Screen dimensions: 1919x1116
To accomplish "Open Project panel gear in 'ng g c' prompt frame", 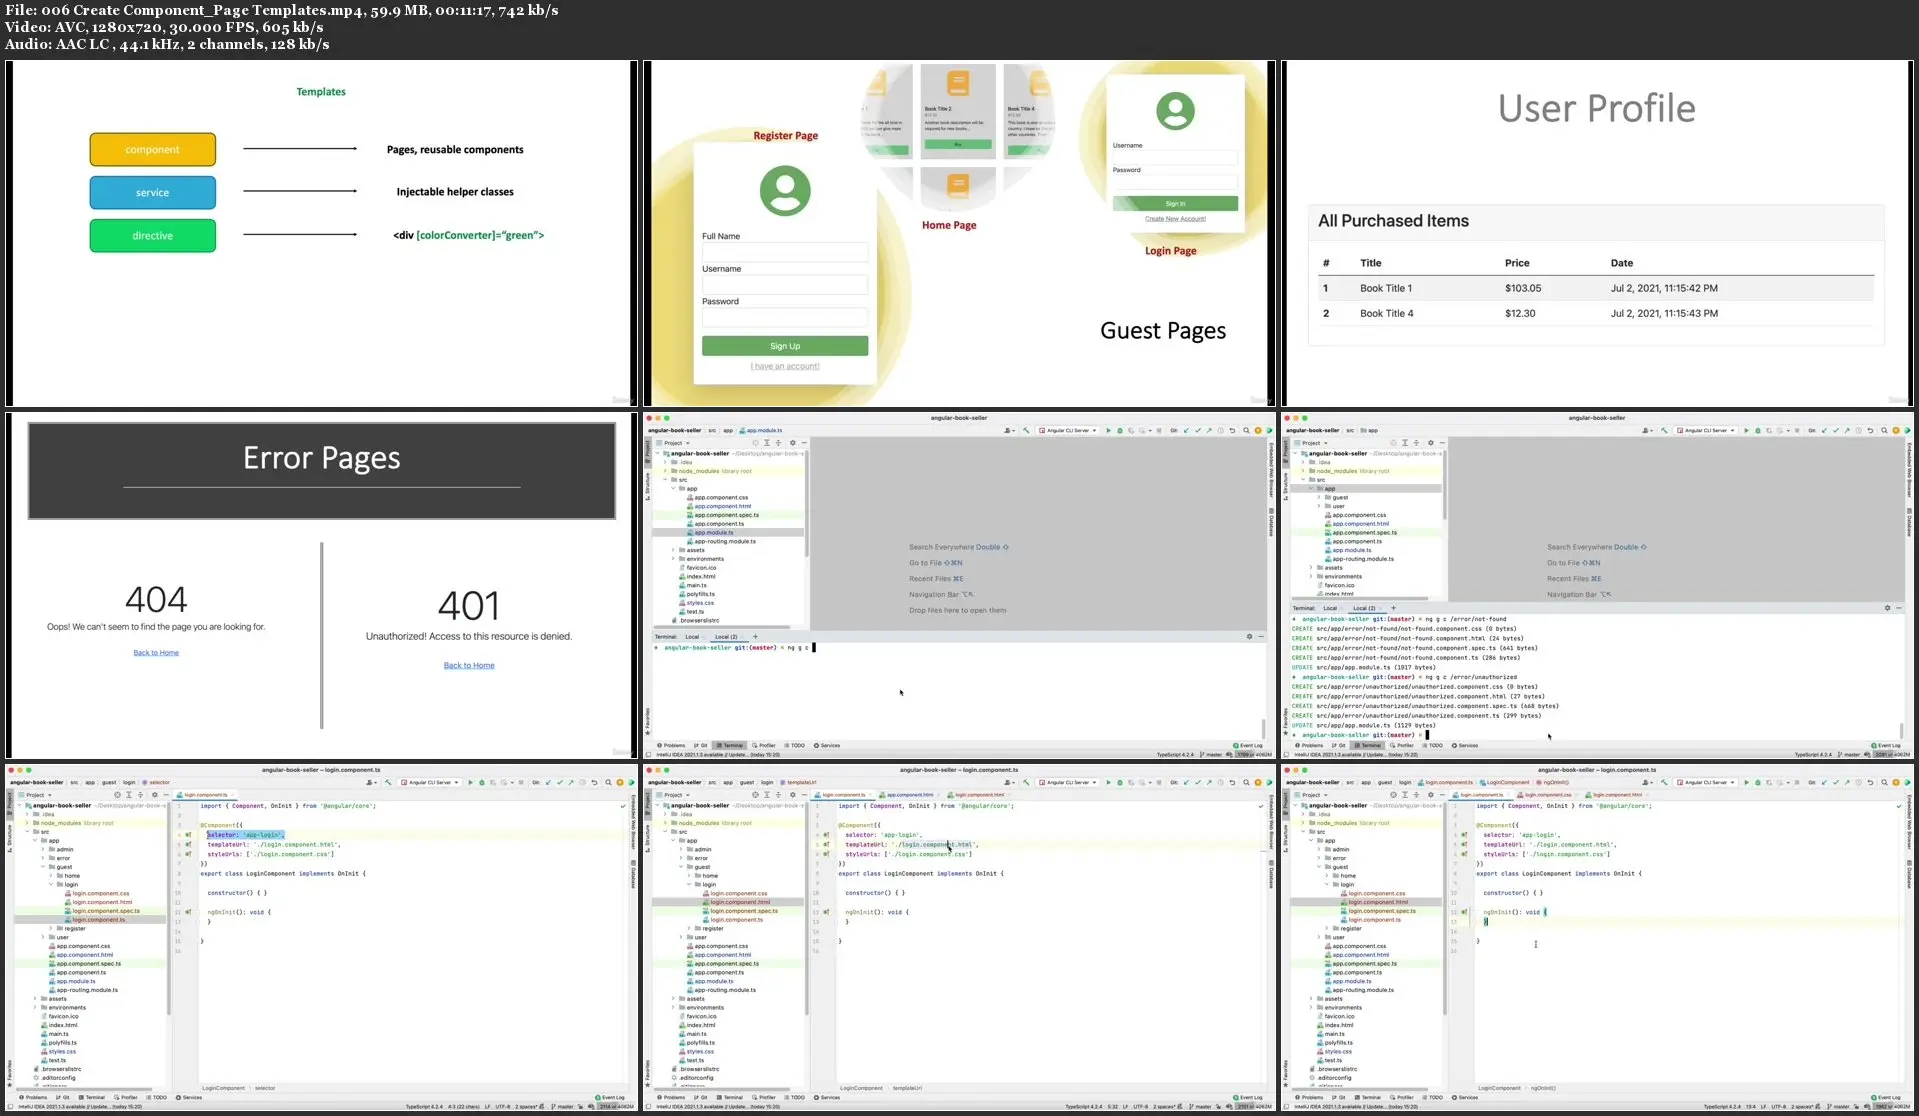I will pyautogui.click(x=793, y=443).
